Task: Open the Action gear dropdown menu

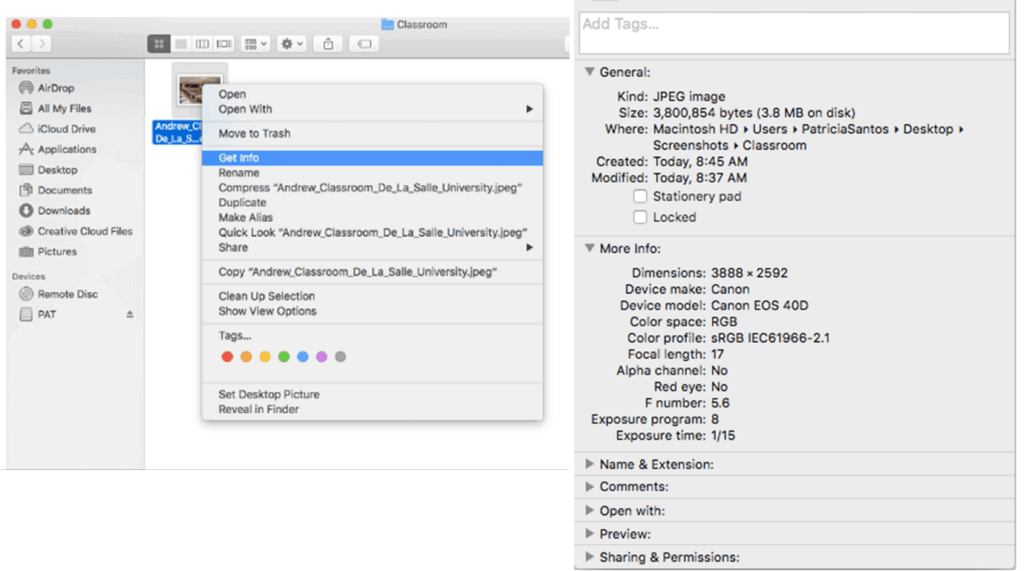Action: click(x=292, y=44)
